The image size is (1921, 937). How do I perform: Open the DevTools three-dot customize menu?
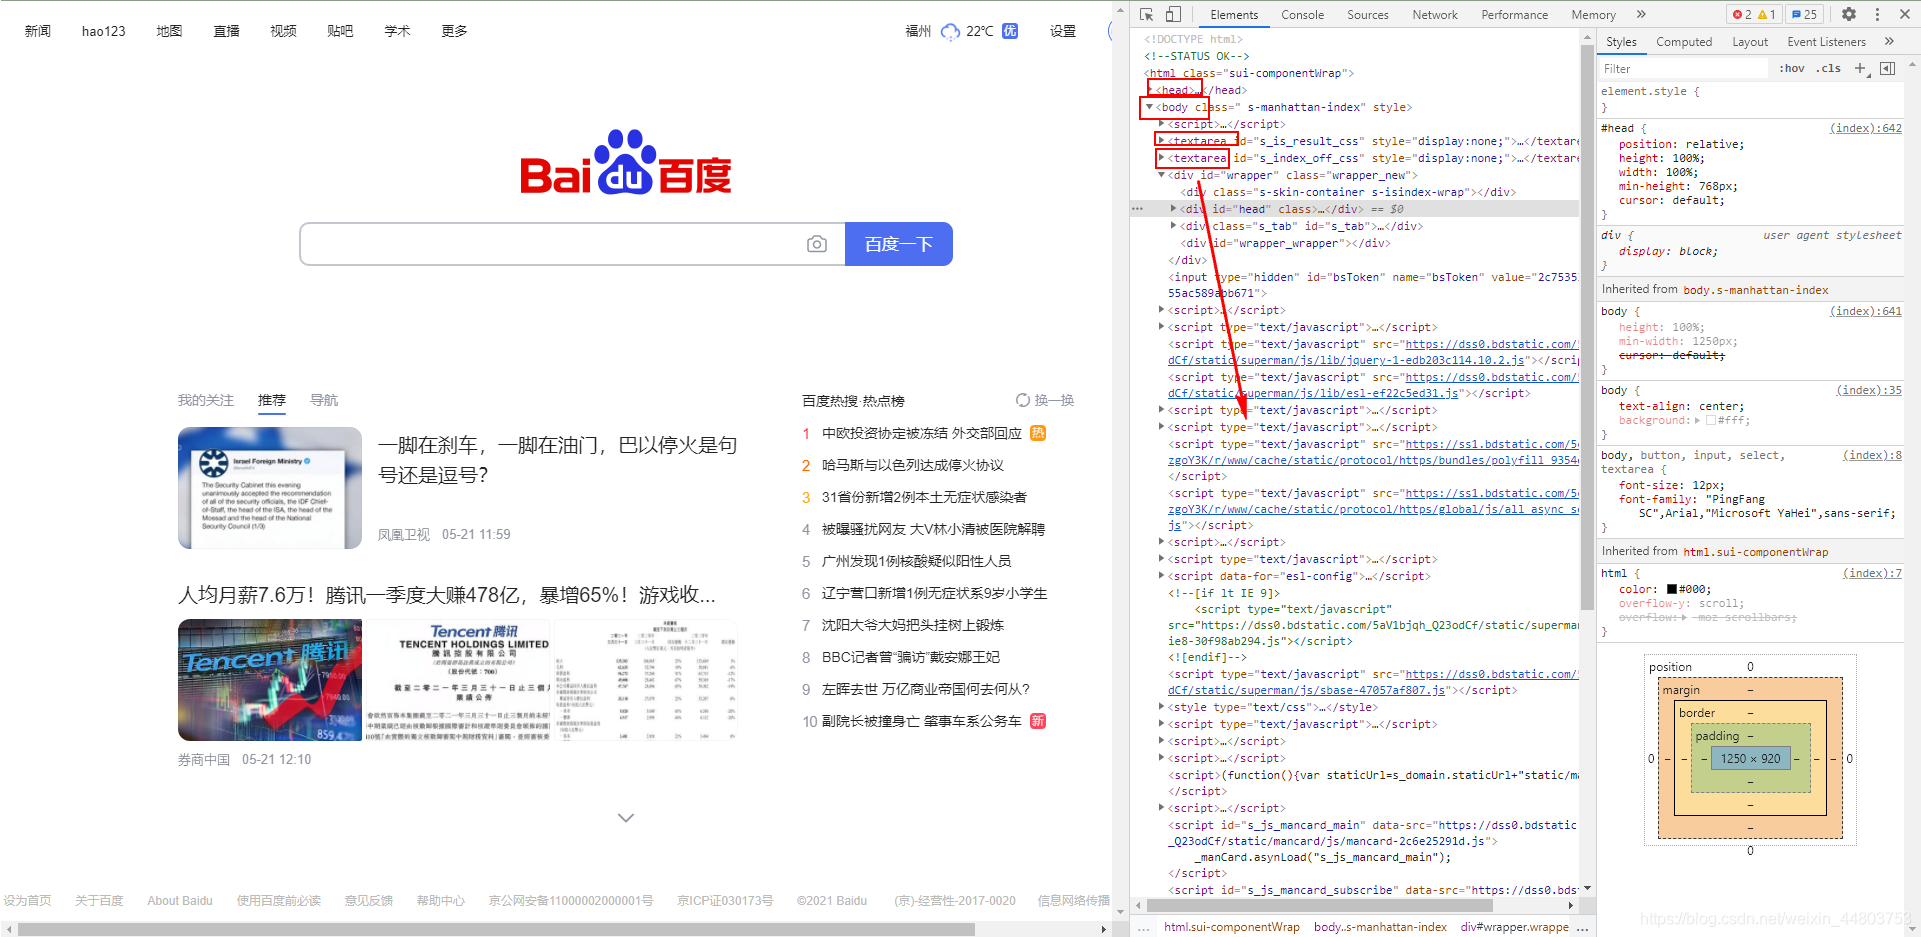point(1877,14)
